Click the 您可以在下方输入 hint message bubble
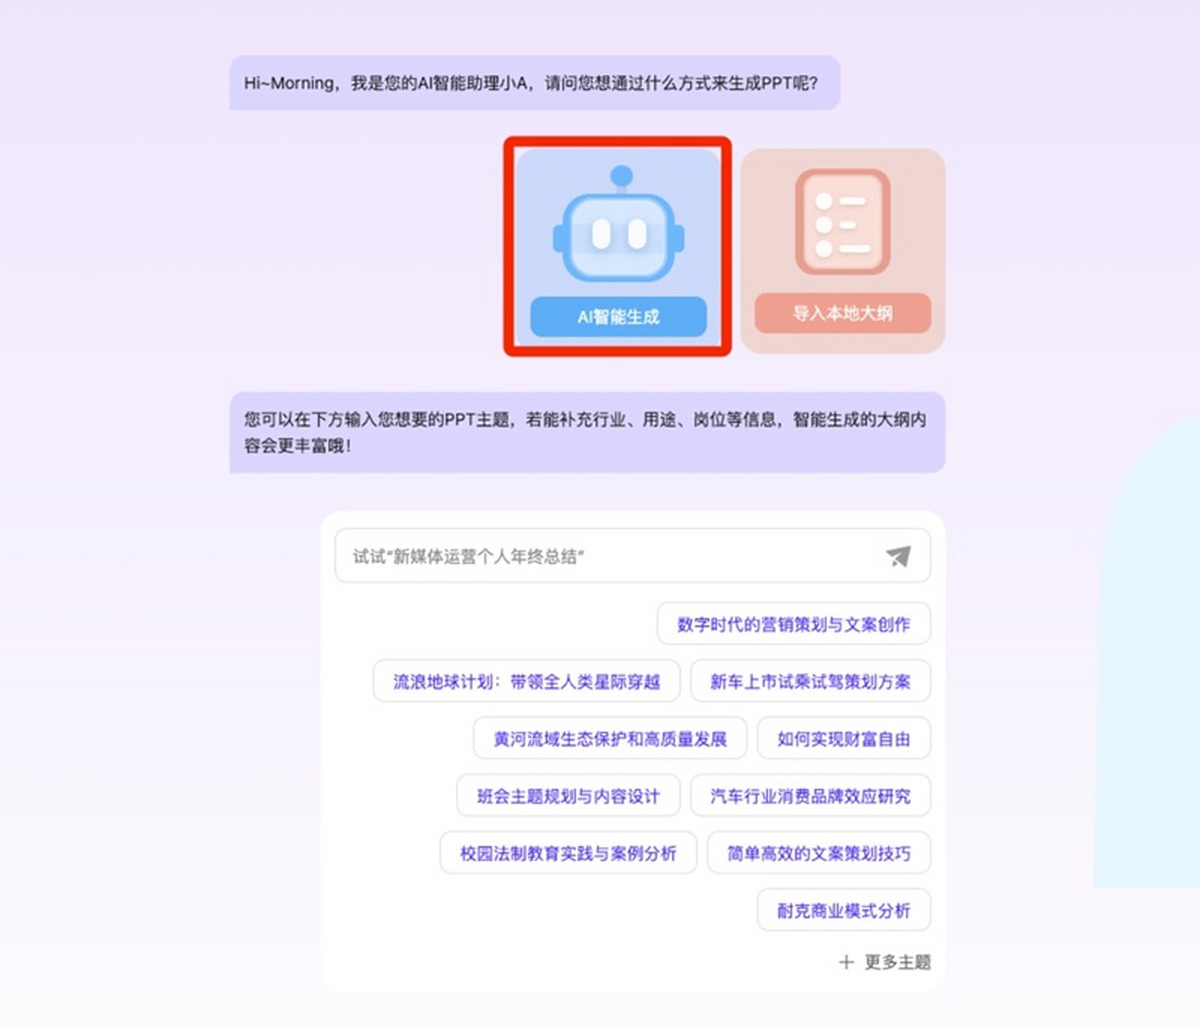1200x1029 pixels. coord(587,432)
